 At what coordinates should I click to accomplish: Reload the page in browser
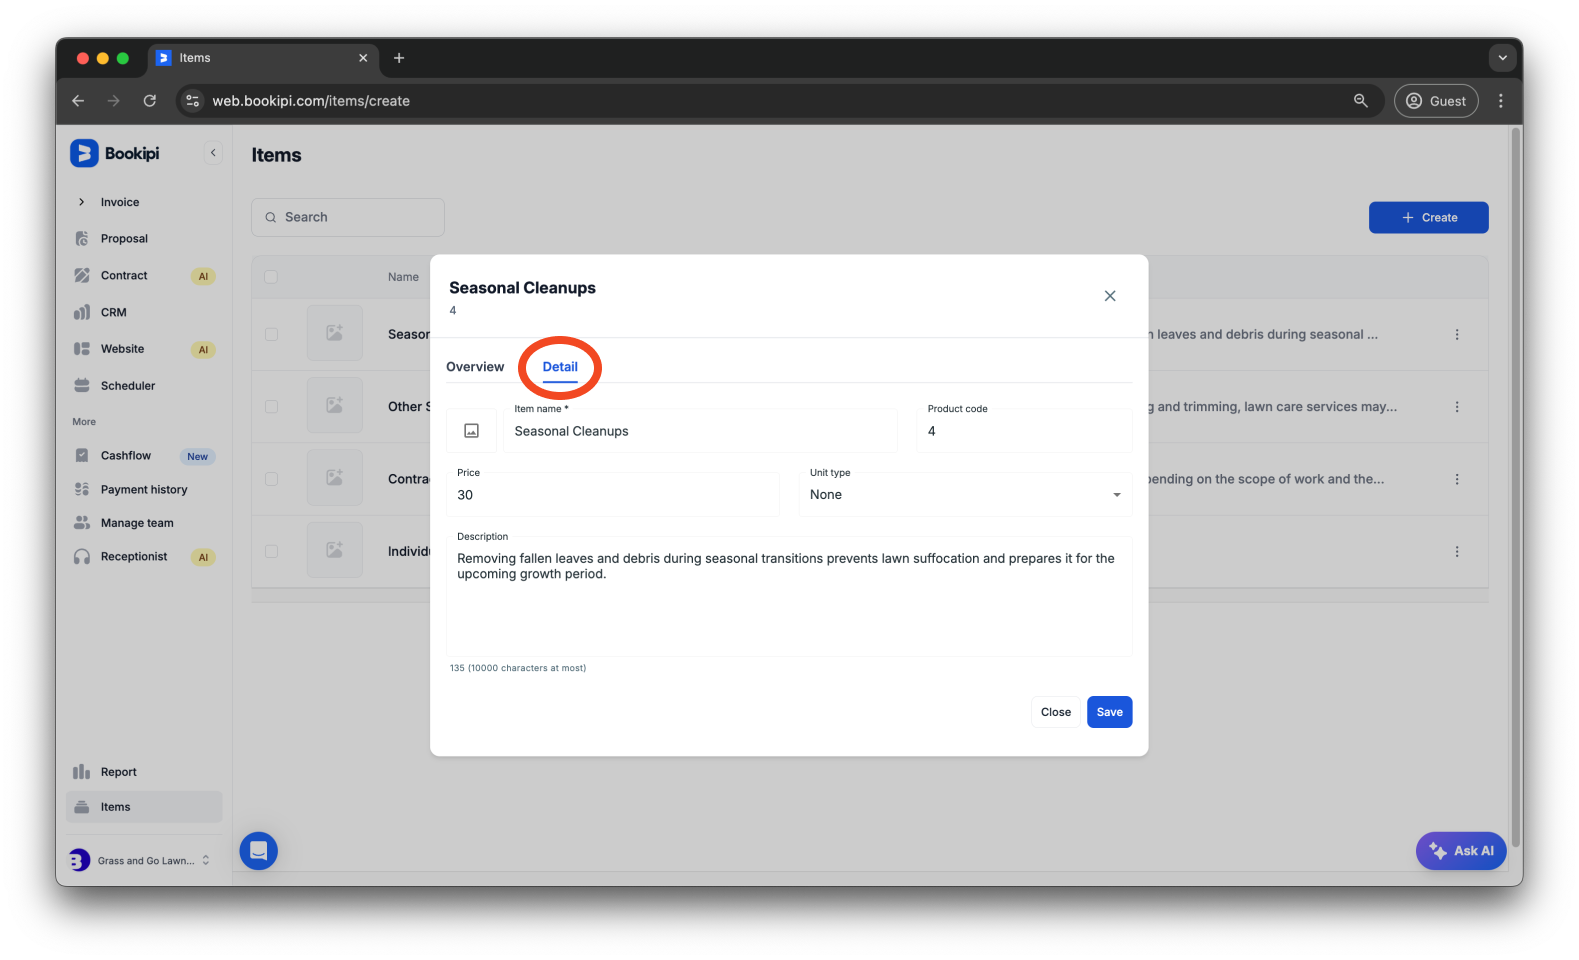150,101
